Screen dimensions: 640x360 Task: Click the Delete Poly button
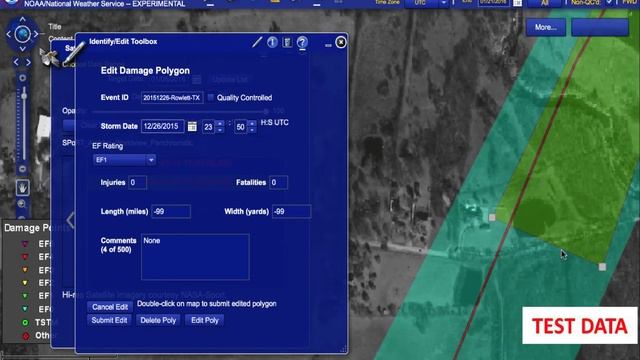point(158,320)
